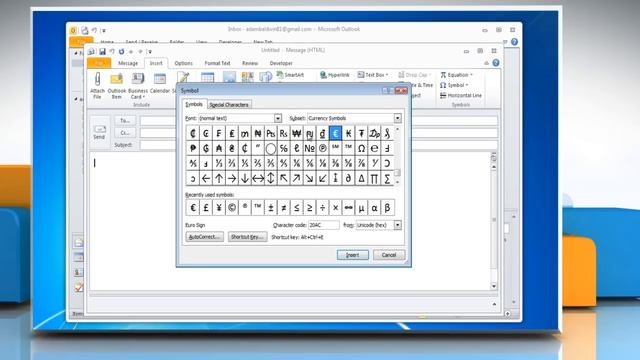Open Tasks in Outlook navigation pane

pos(79,287)
